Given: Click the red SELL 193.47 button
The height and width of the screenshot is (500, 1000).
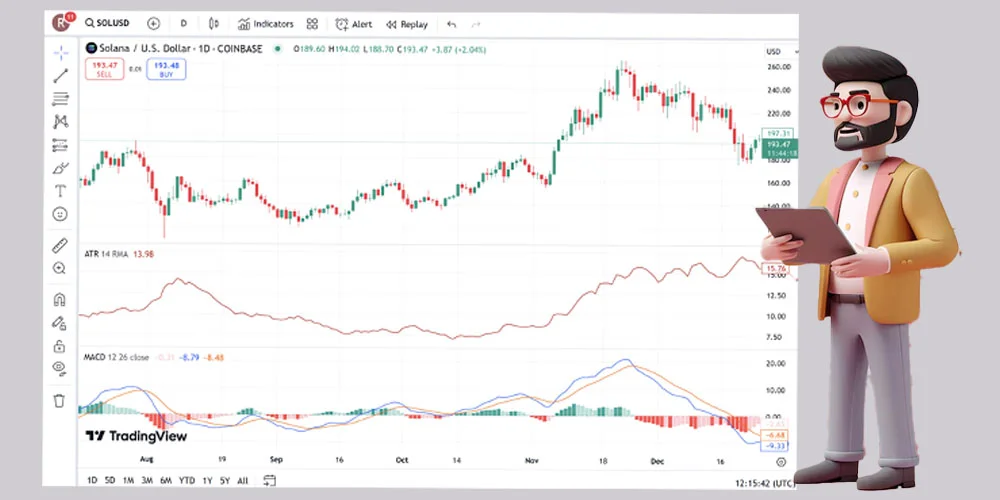Looking at the screenshot, I should pyautogui.click(x=105, y=69).
